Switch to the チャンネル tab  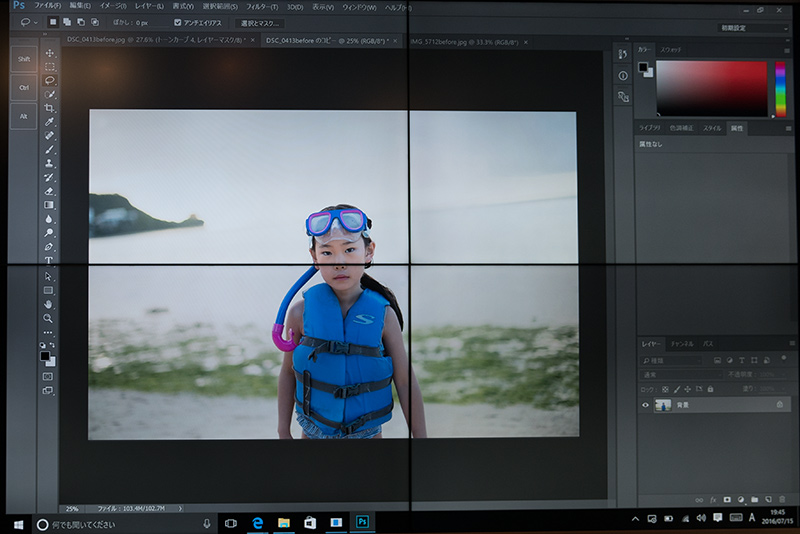point(681,343)
